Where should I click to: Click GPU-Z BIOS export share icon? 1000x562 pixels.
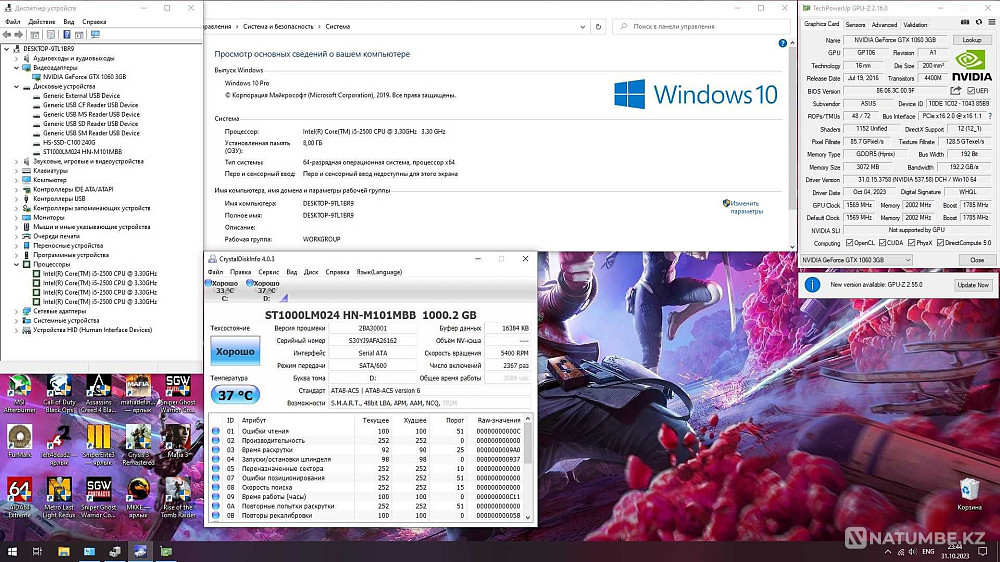(x=955, y=91)
